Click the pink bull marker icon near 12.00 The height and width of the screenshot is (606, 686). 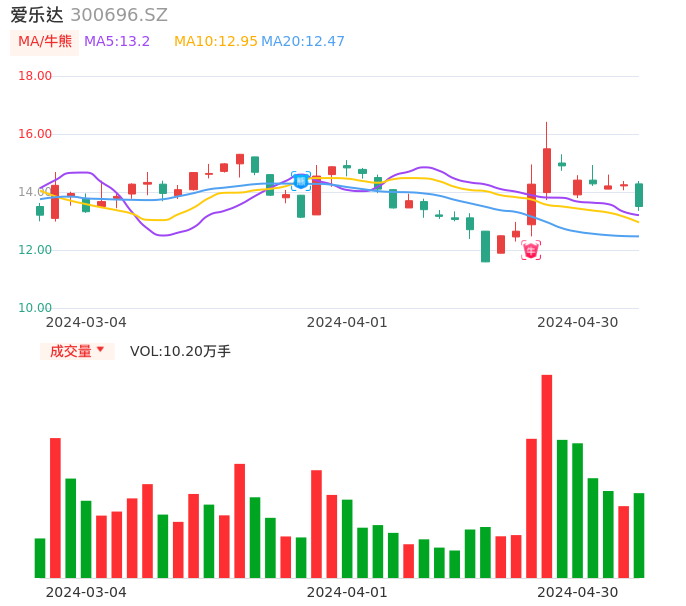click(531, 250)
